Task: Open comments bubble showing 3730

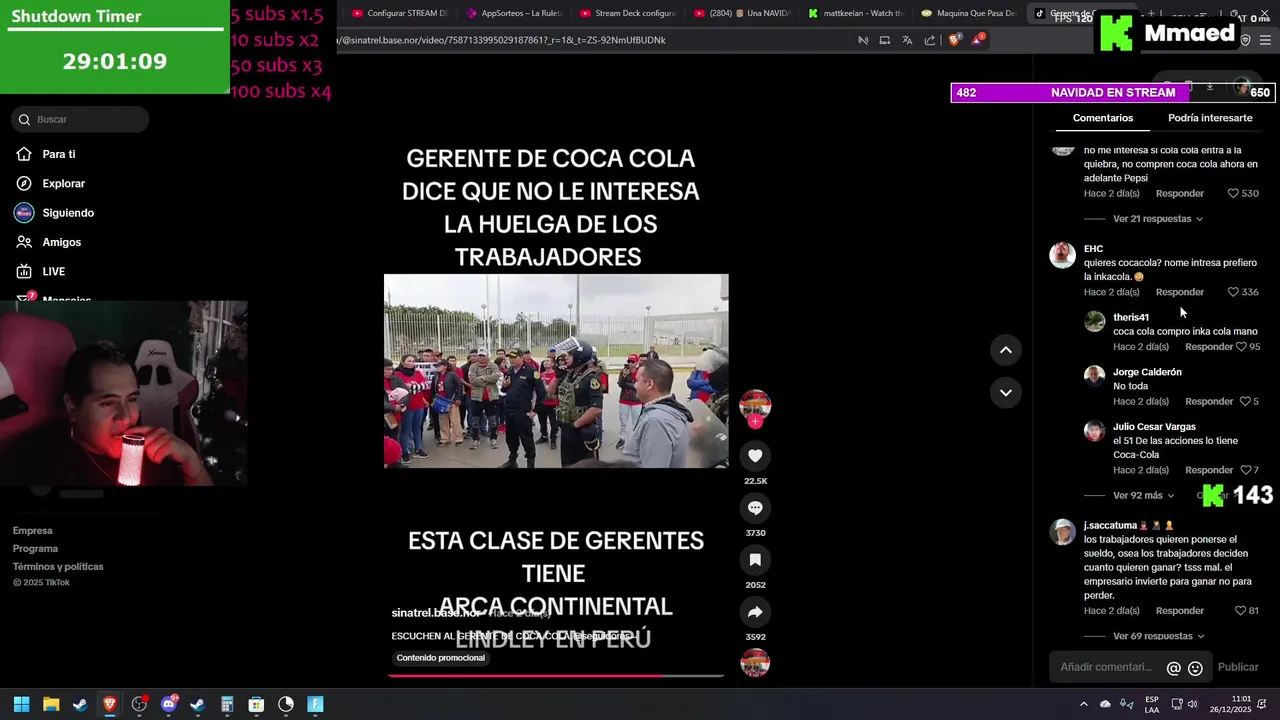Action: pyautogui.click(x=755, y=508)
